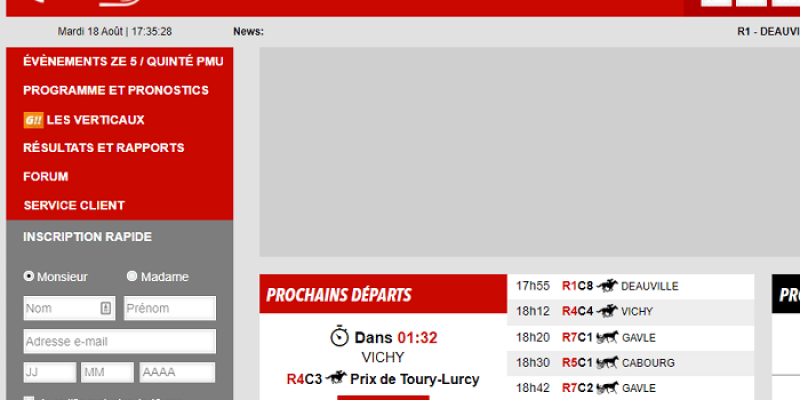800x400 pixels.
Task: Click the News: label
Action: [x=248, y=32]
